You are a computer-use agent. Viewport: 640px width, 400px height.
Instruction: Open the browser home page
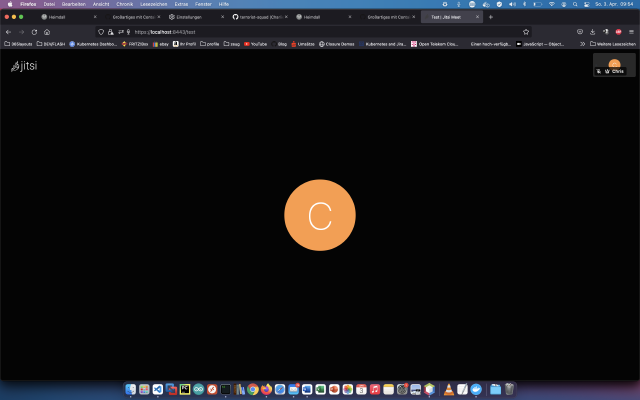[x=47, y=32]
